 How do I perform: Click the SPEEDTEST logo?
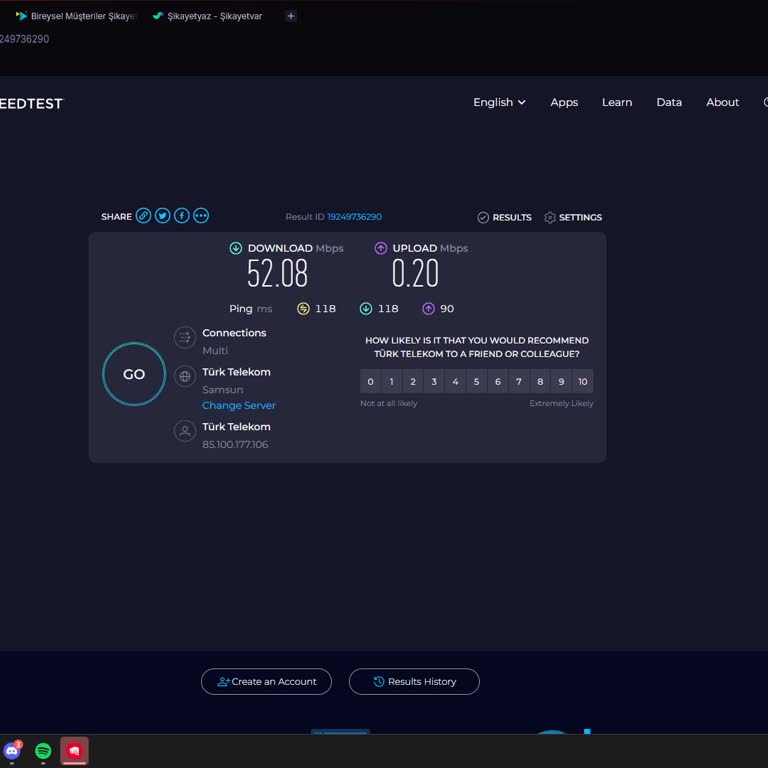[x=31, y=103]
